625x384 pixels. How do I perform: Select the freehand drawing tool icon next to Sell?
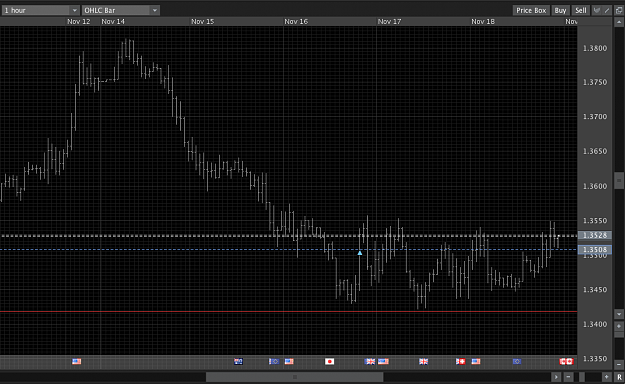[597, 10]
